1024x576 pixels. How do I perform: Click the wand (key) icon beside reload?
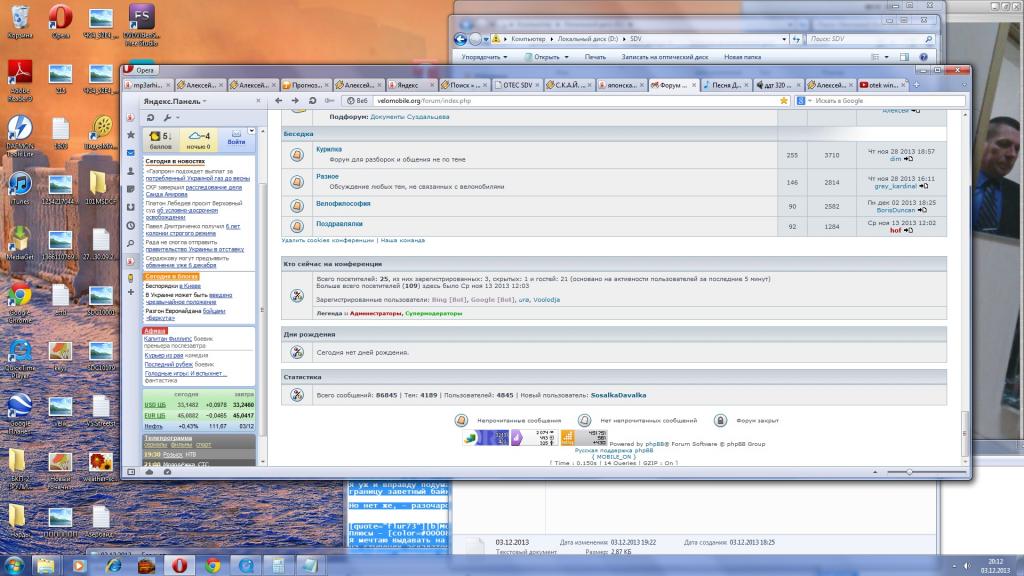[x=329, y=101]
